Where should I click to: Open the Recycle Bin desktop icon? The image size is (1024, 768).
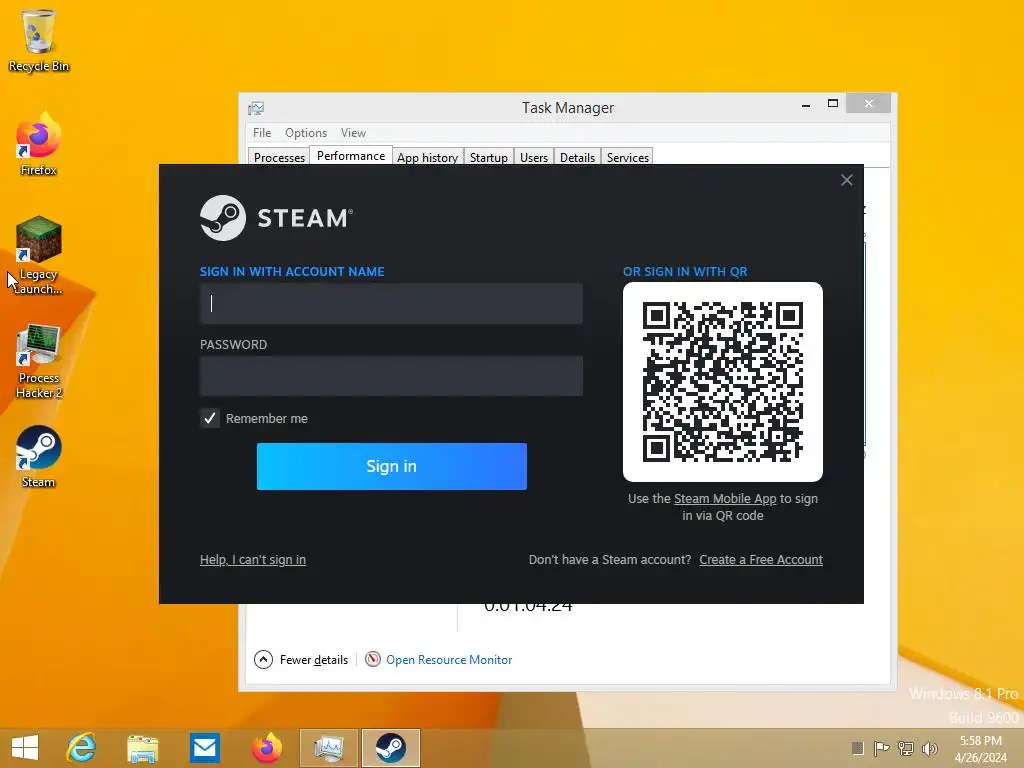(39, 40)
